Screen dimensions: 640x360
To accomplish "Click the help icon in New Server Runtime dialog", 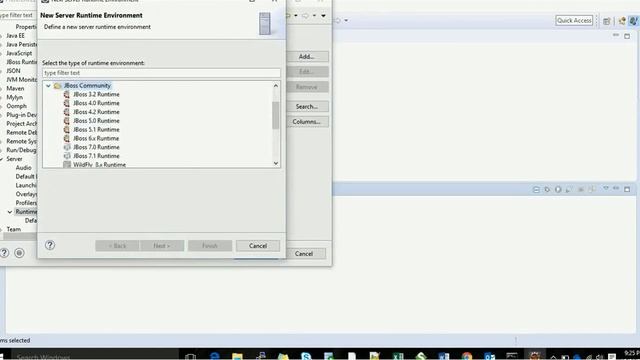I will [50, 245].
